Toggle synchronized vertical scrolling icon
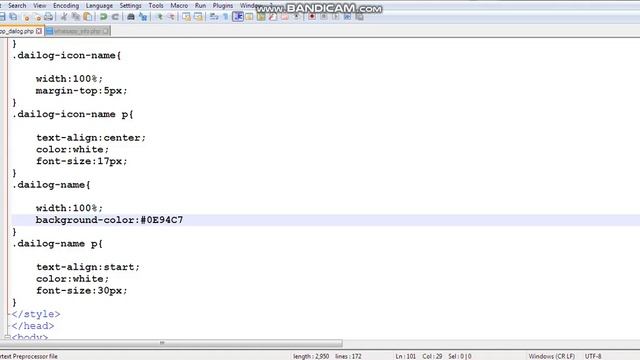Image resolution: width=640 pixels, height=360 pixels. point(187,17)
